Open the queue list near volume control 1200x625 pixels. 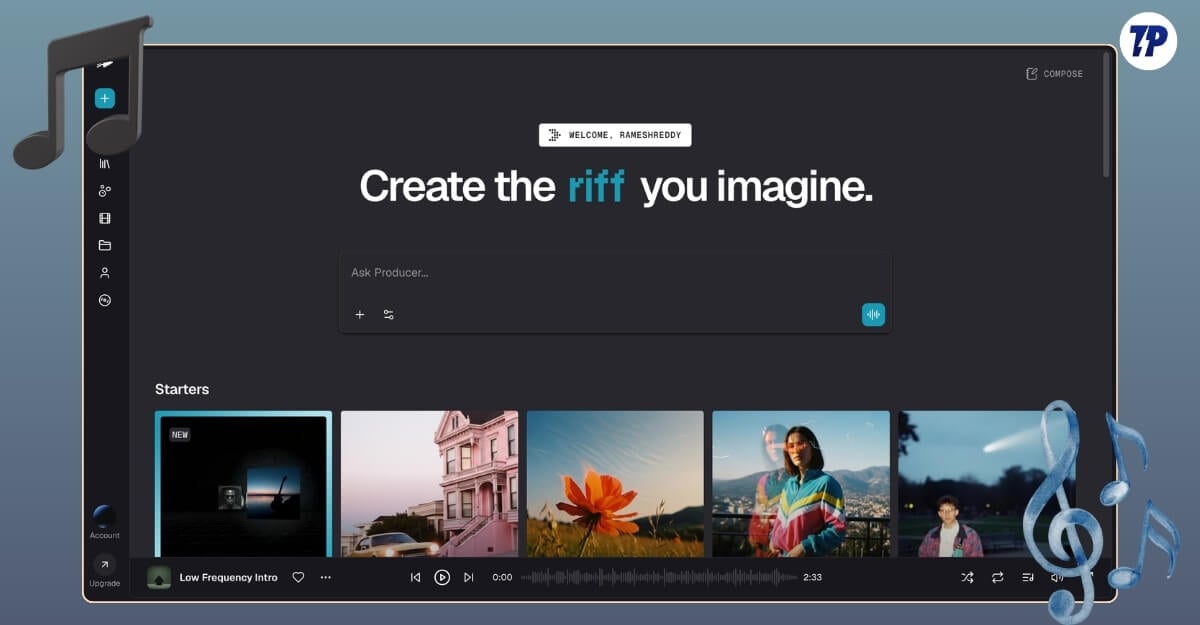pos(1027,577)
